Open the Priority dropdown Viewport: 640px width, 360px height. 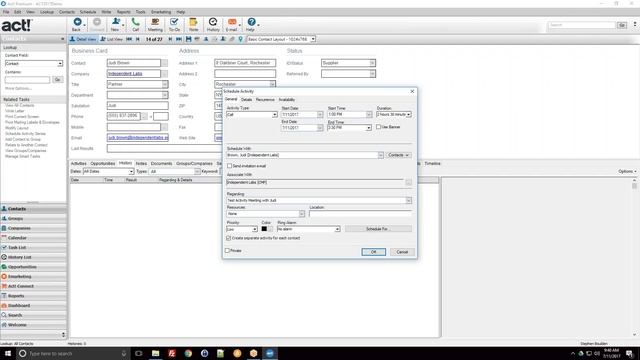(x=254, y=229)
